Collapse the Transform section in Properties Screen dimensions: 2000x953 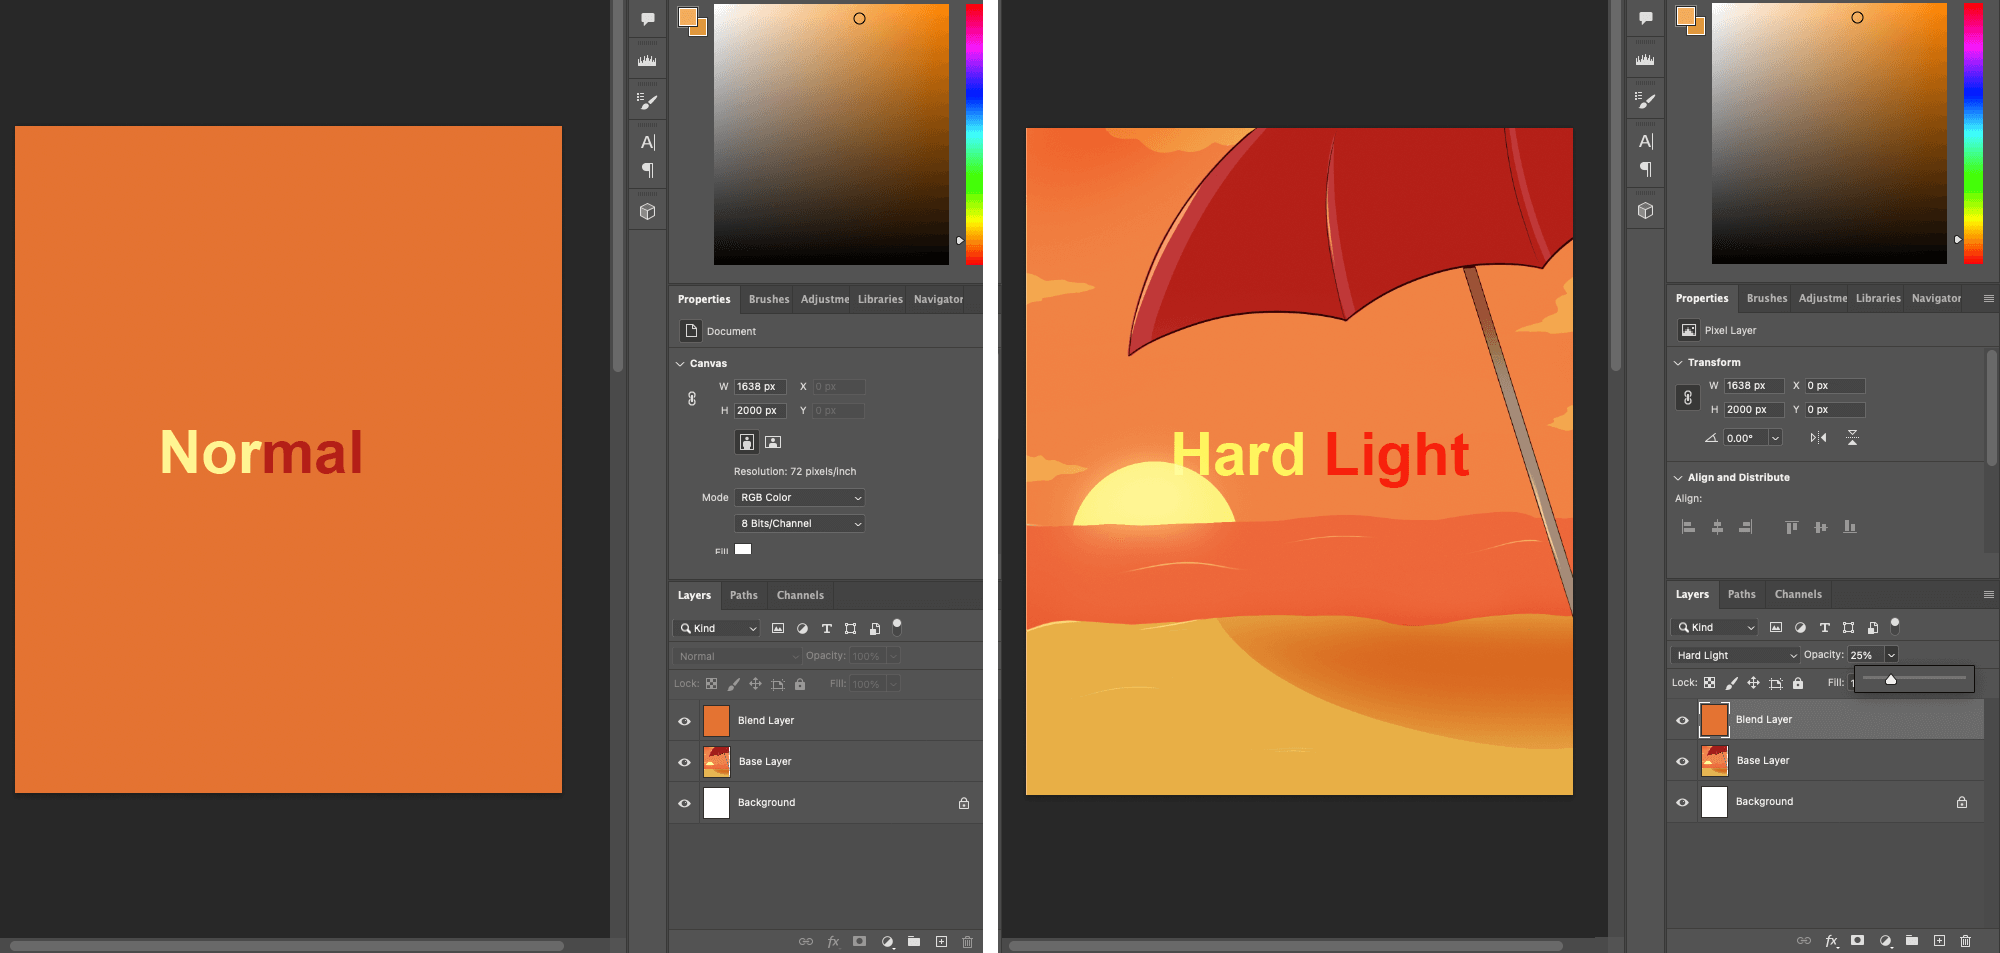tap(1678, 362)
